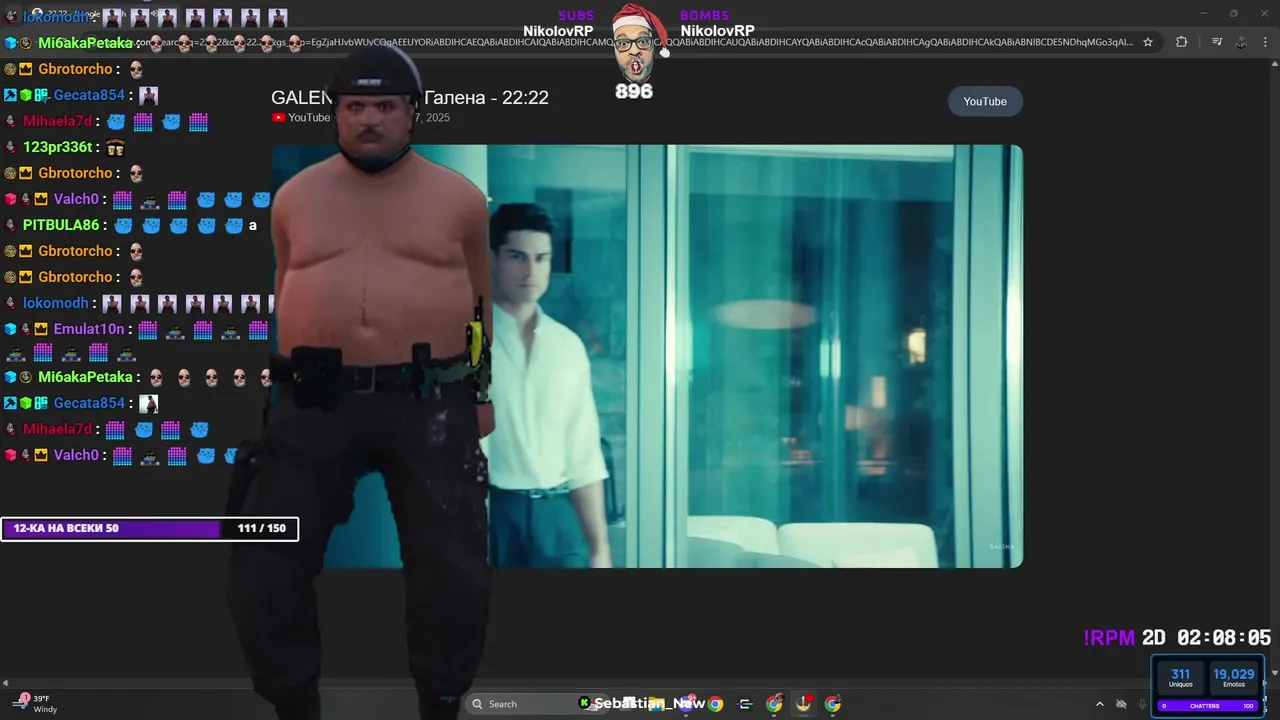The width and height of the screenshot is (1280, 720).
Task: Open the browser profile avatar icon
Action: 1241,42
